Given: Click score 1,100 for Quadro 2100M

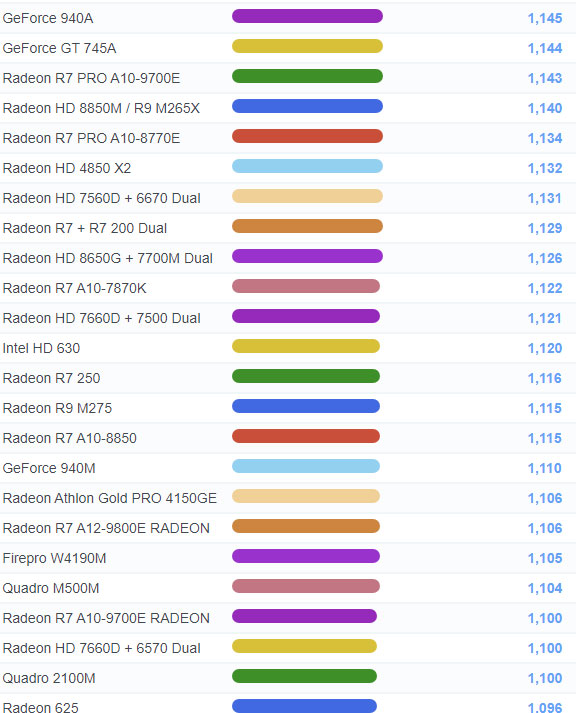Looking at the screenshot, I should [545, 678].
